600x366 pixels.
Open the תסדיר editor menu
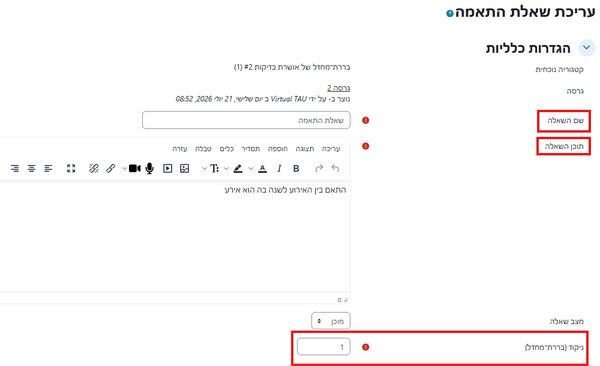click(x=251, y=149)
